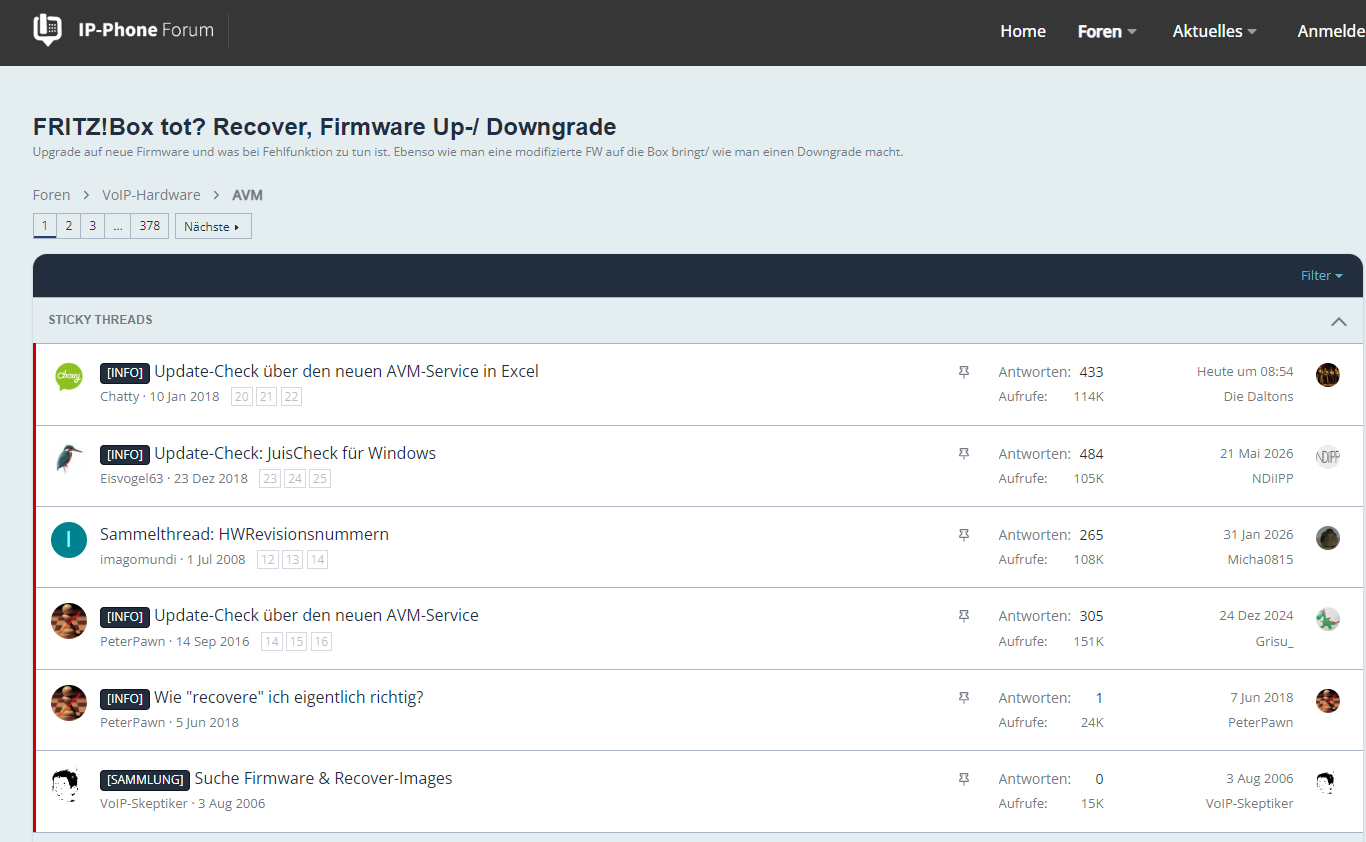Open the Aktuelles menu item
1366x842 pixels.
pyautogui.click(x=1207, y=31)
